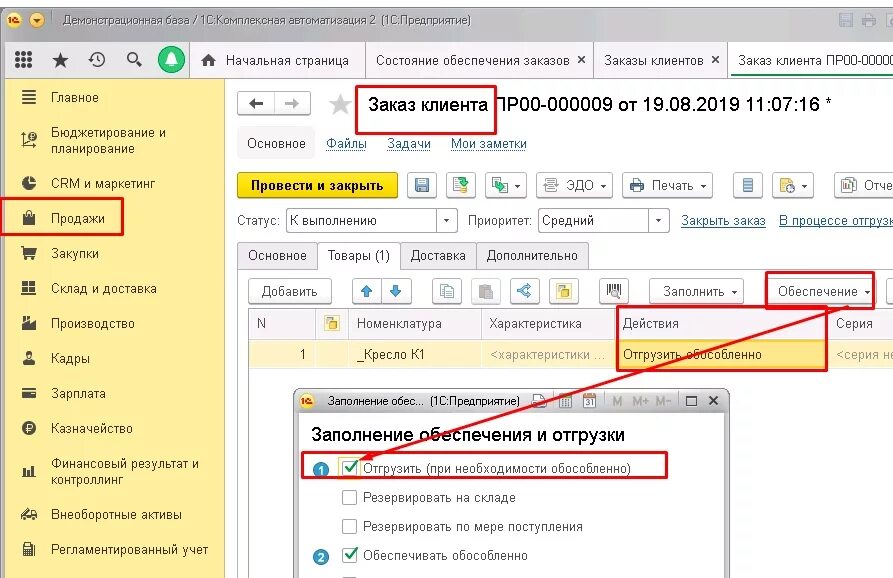Toggle Отгрузить (при необходимости обособленно) checkbox
The height and width of the screenshot is (578, 893).
click(350, 468)
